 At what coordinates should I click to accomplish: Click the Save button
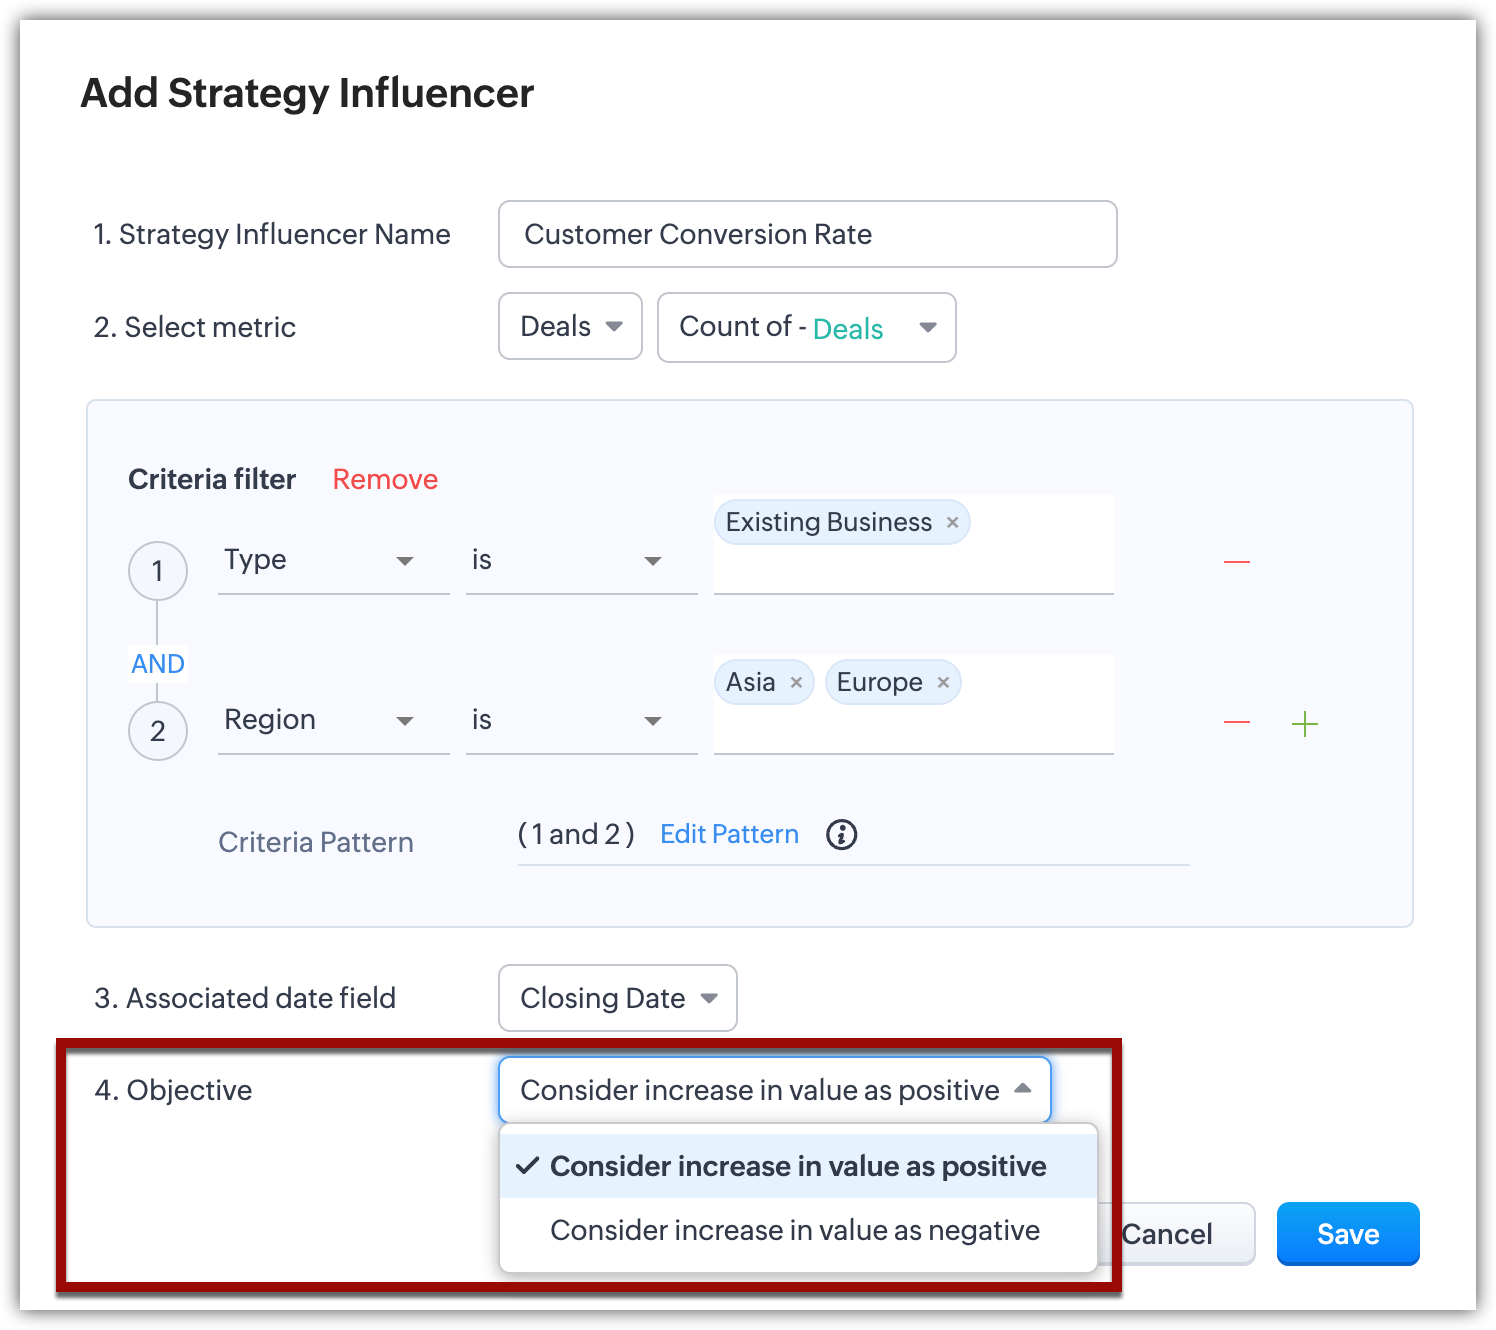click(1347, 1234)
